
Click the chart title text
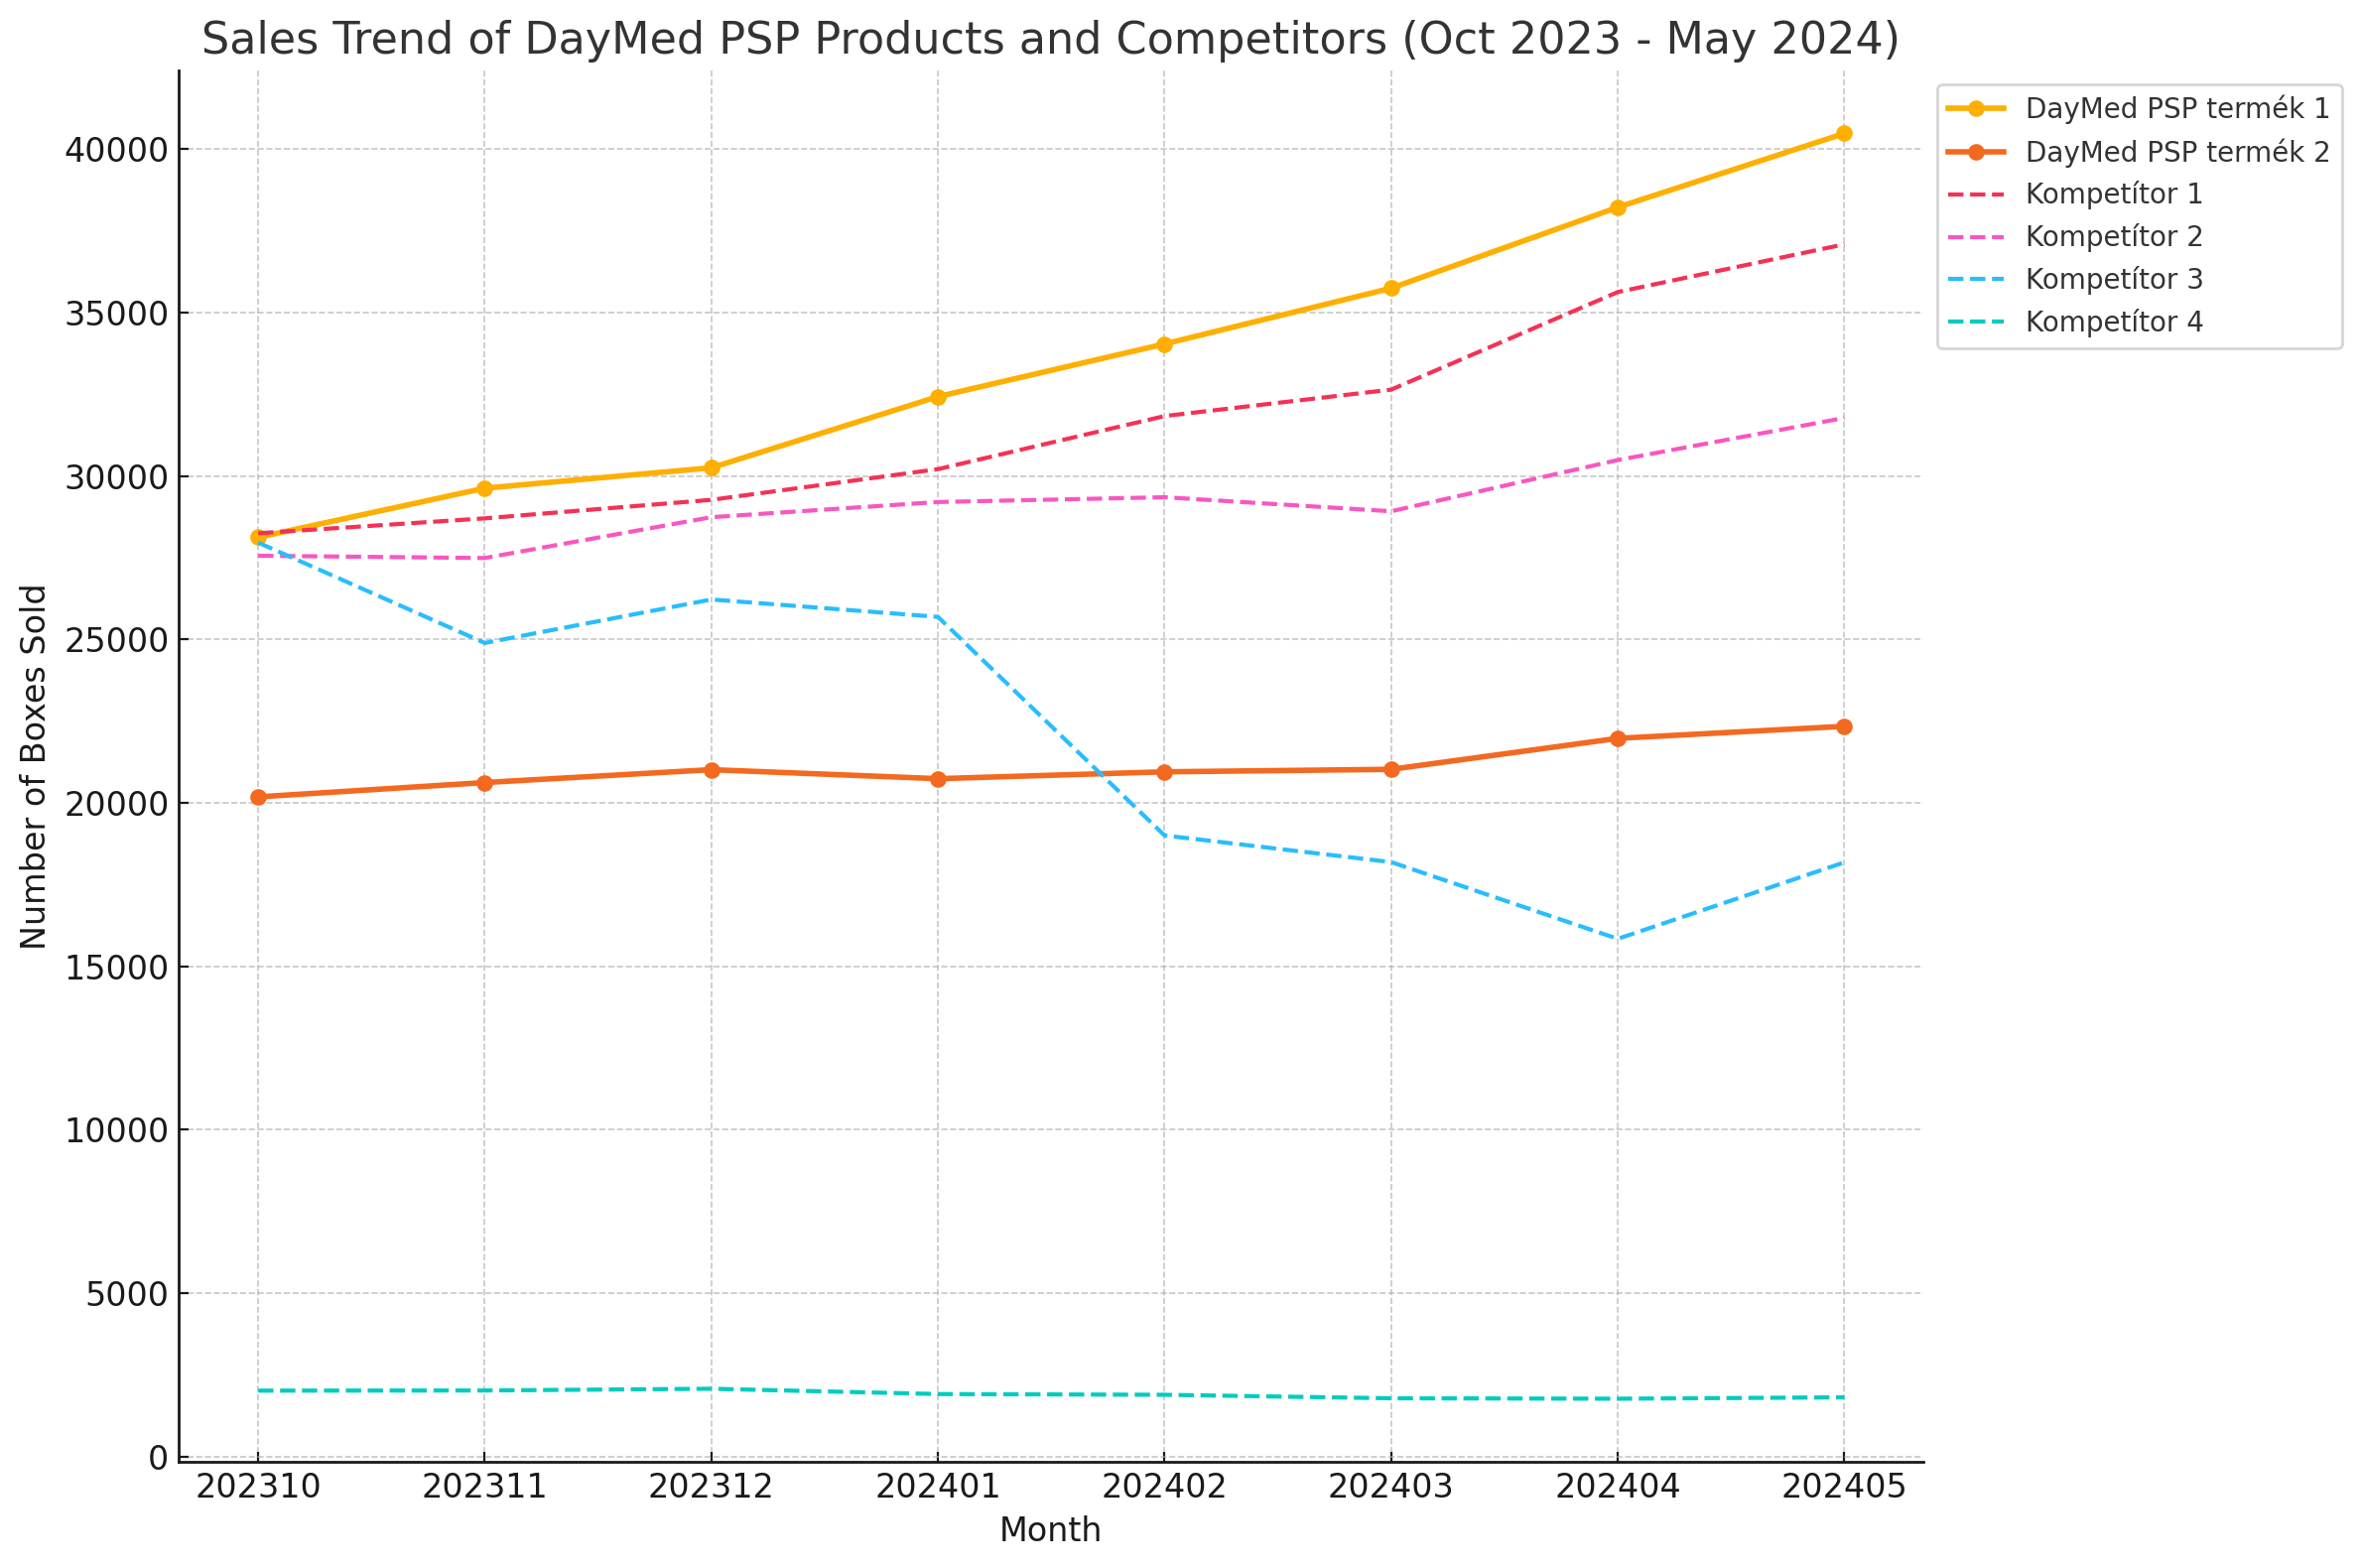tap(1050, 40)
